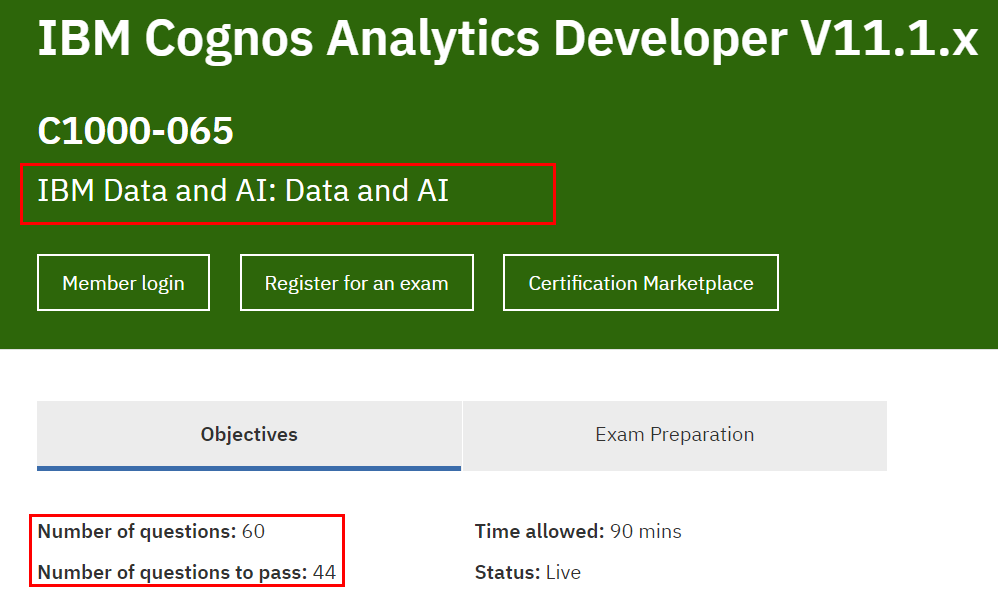Image resolution: width=998 pixels, height=594 pixels.
Task: Select the value 60 for questions
Action: [253, 531]
